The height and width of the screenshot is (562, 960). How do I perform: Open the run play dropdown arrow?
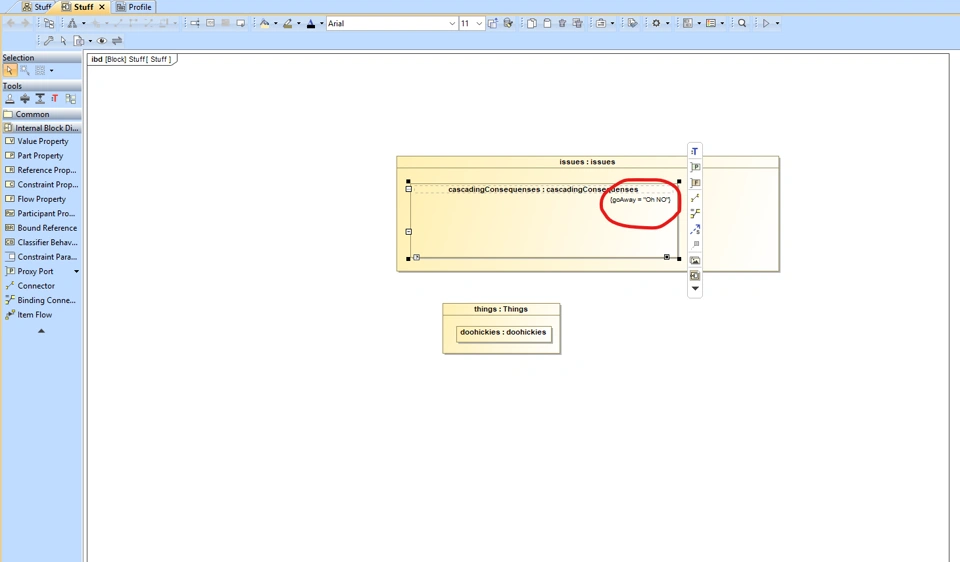(778, 23)
